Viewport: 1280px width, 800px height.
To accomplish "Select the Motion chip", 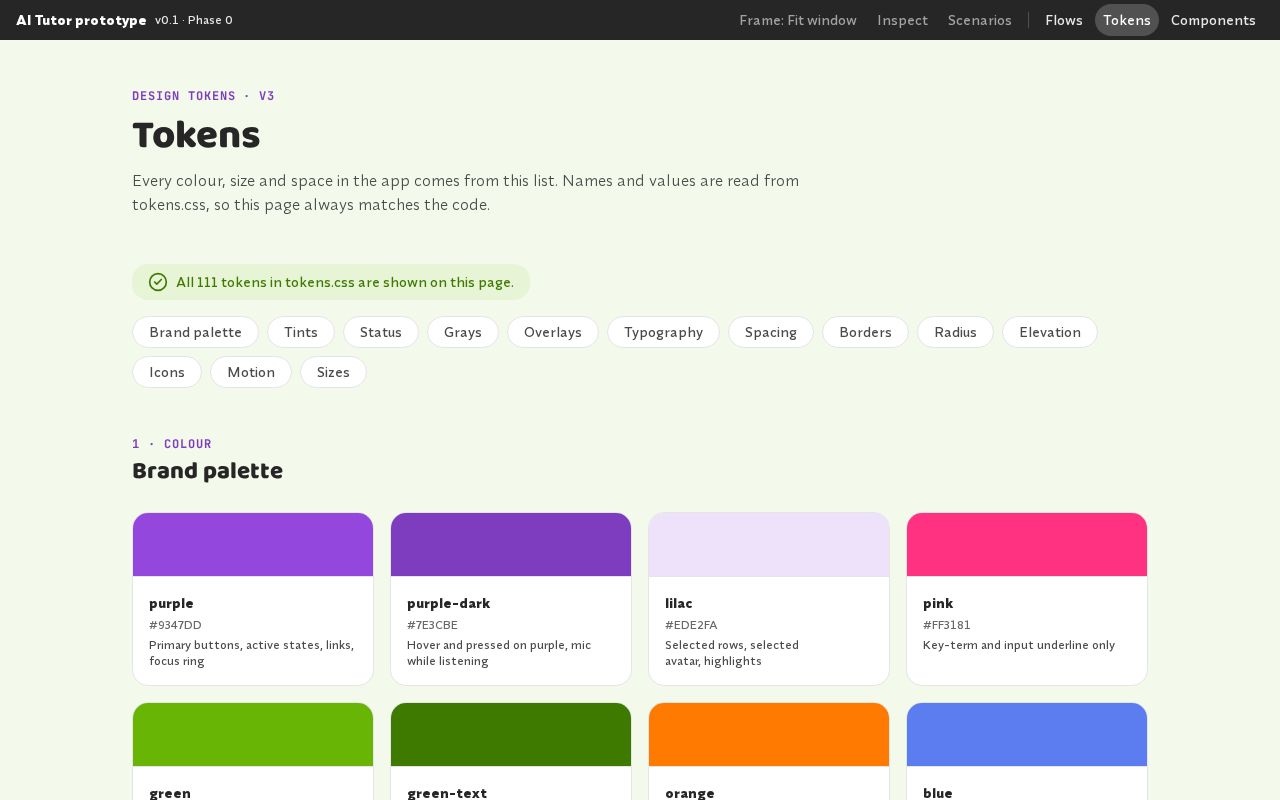I will [251, 372].
